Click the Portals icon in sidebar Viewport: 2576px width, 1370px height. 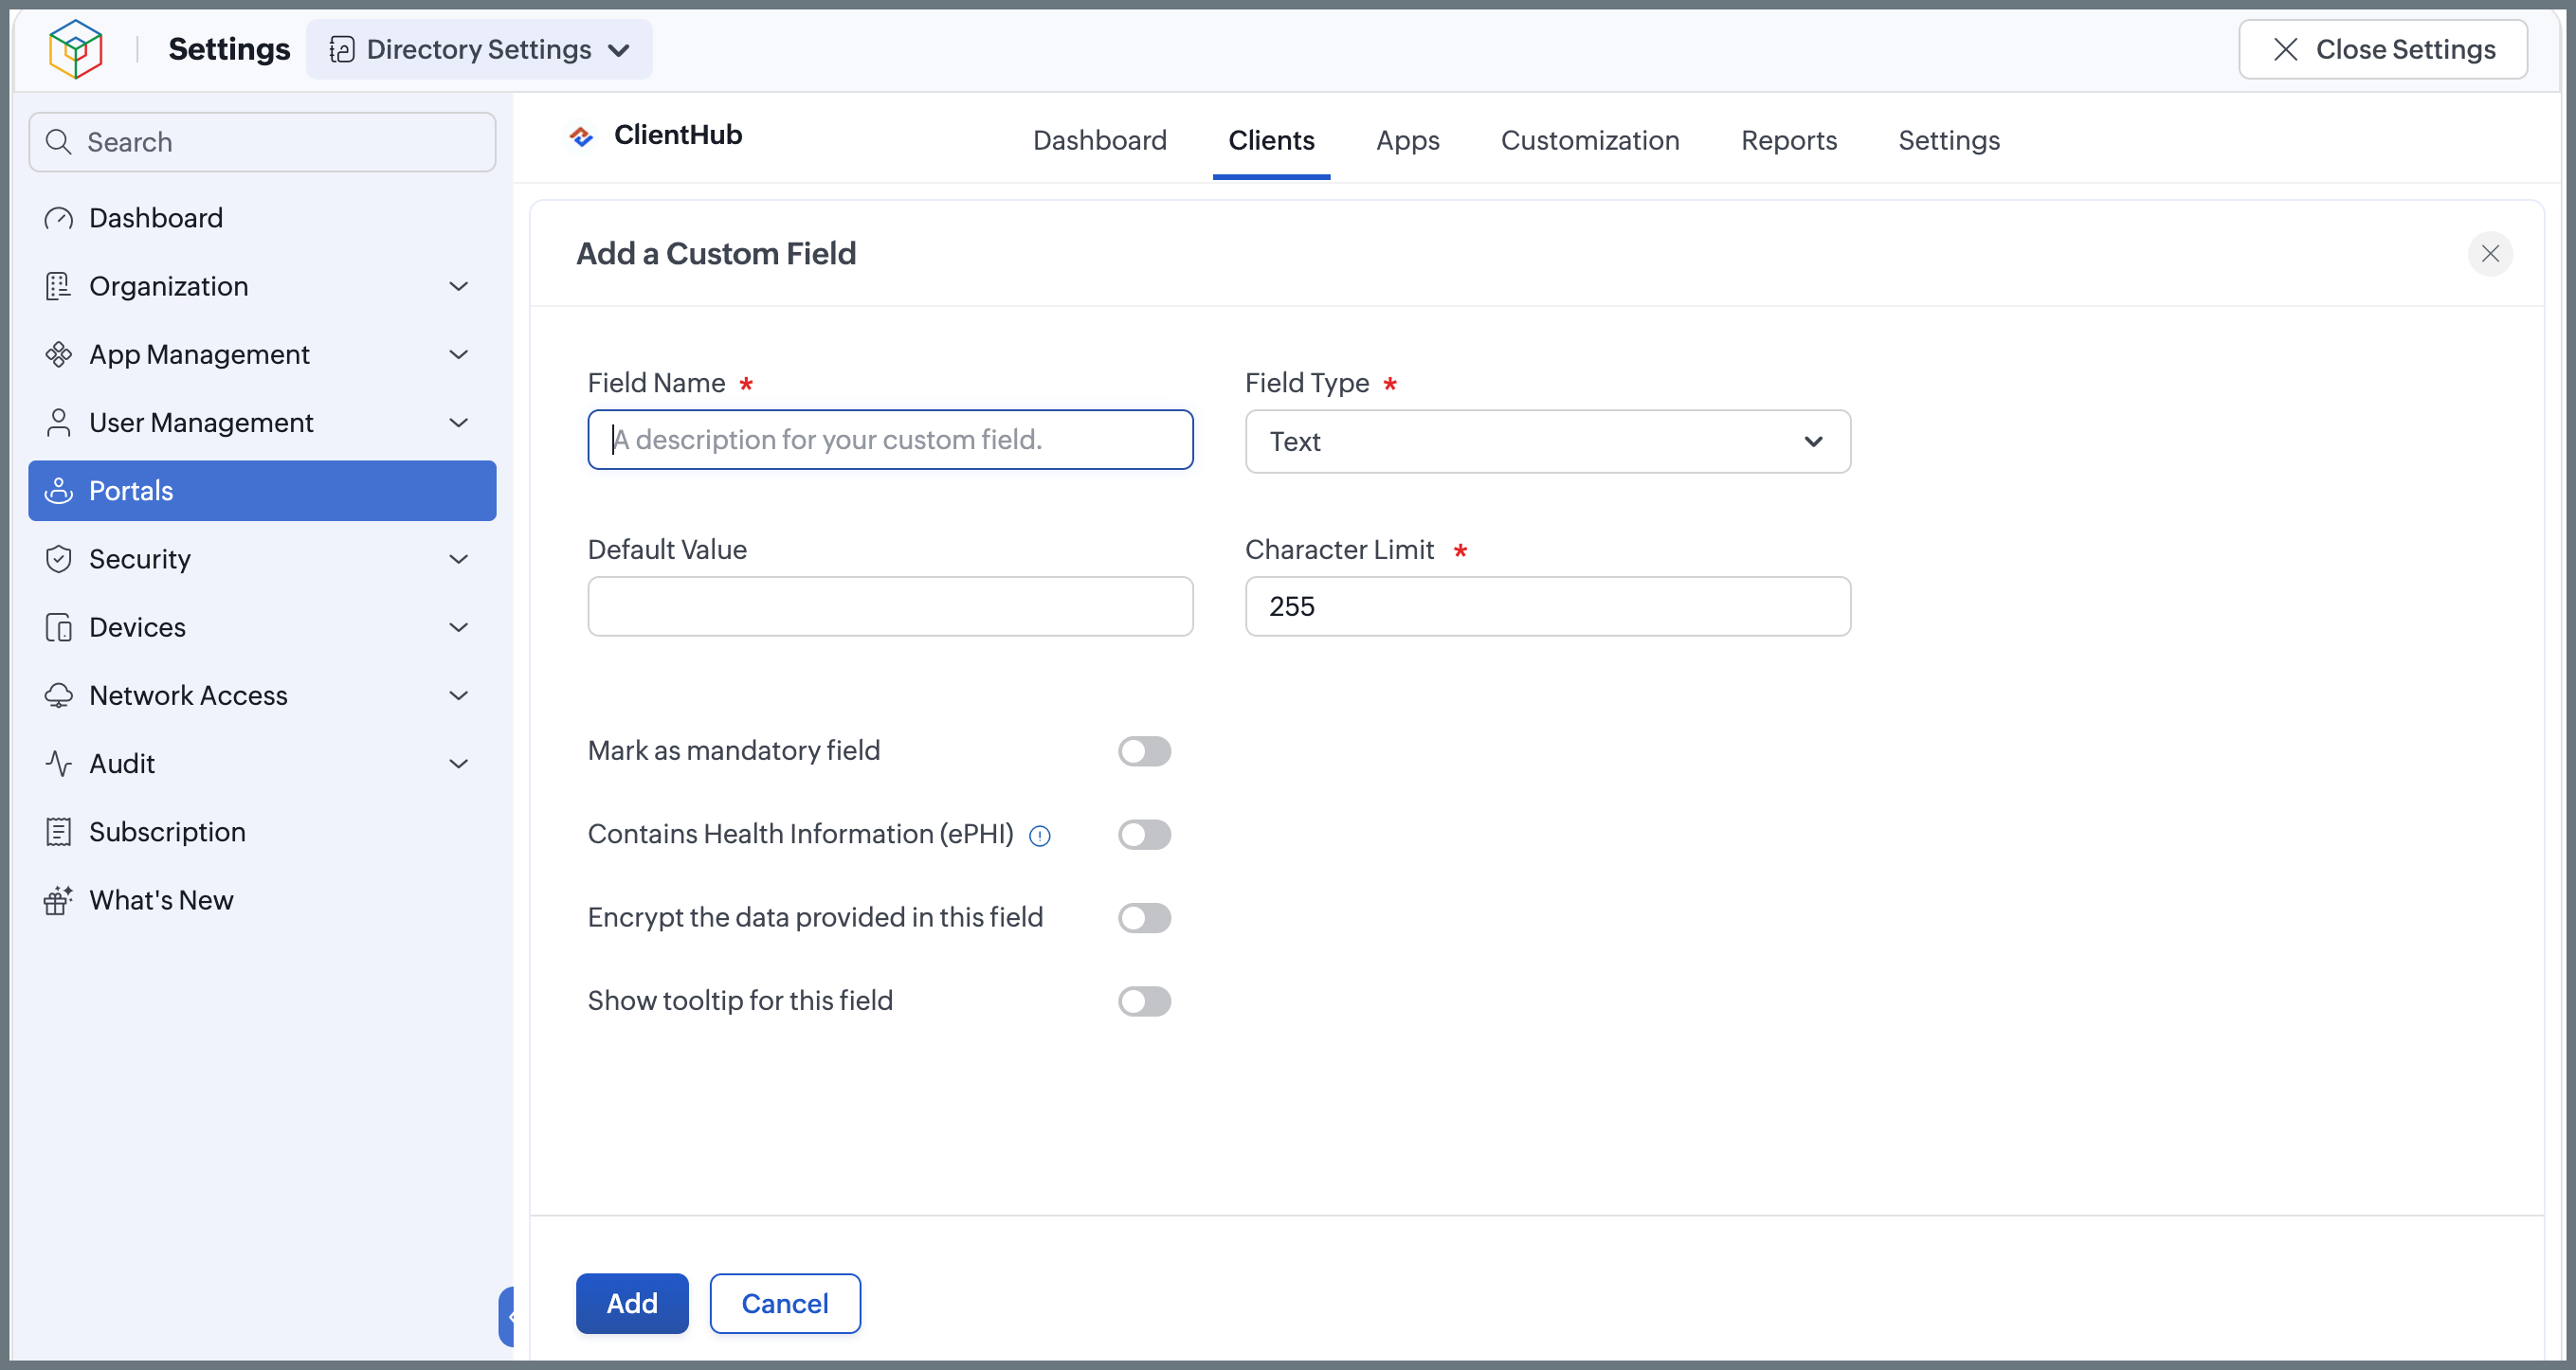click(59, 491)
